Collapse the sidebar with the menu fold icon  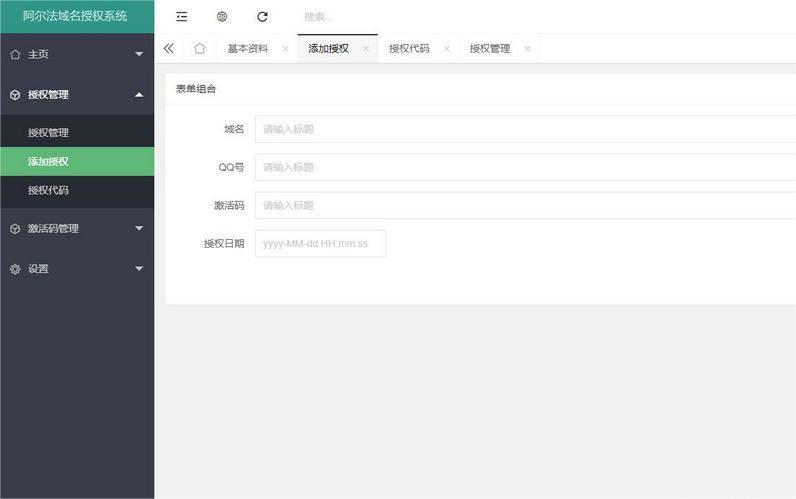click(x=181, y=16)
